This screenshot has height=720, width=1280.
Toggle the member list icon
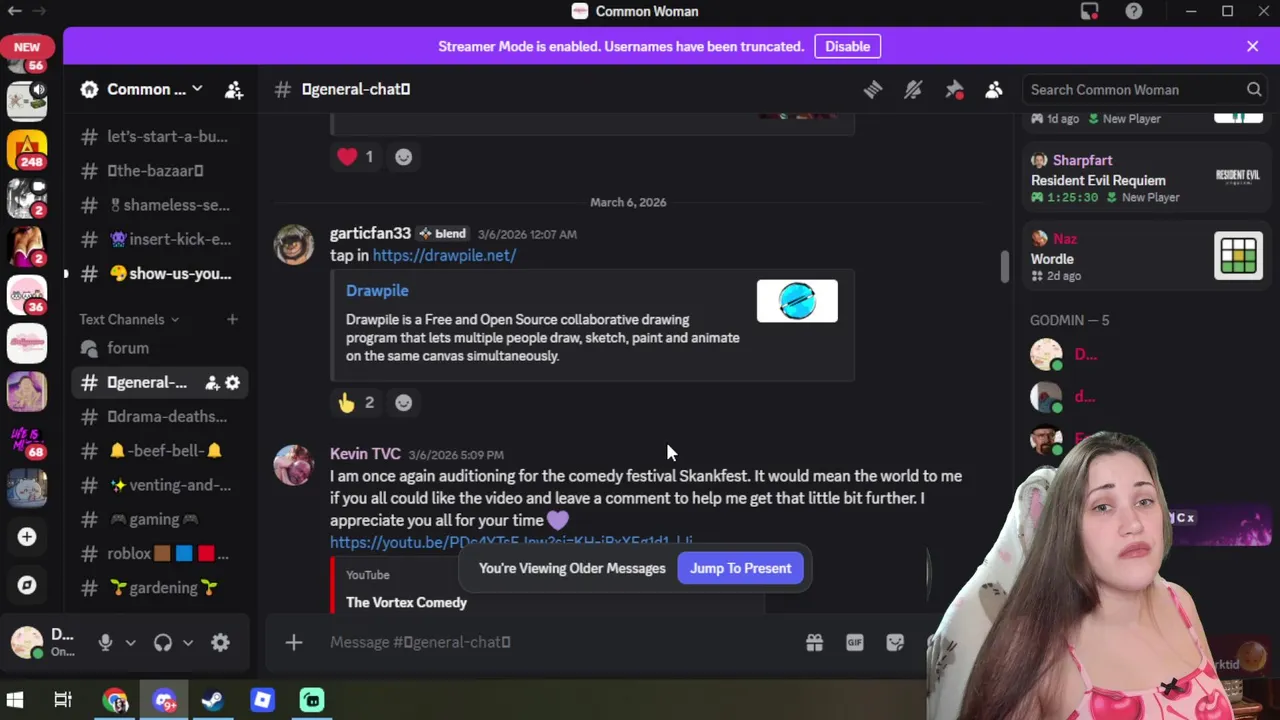[994, 90]
